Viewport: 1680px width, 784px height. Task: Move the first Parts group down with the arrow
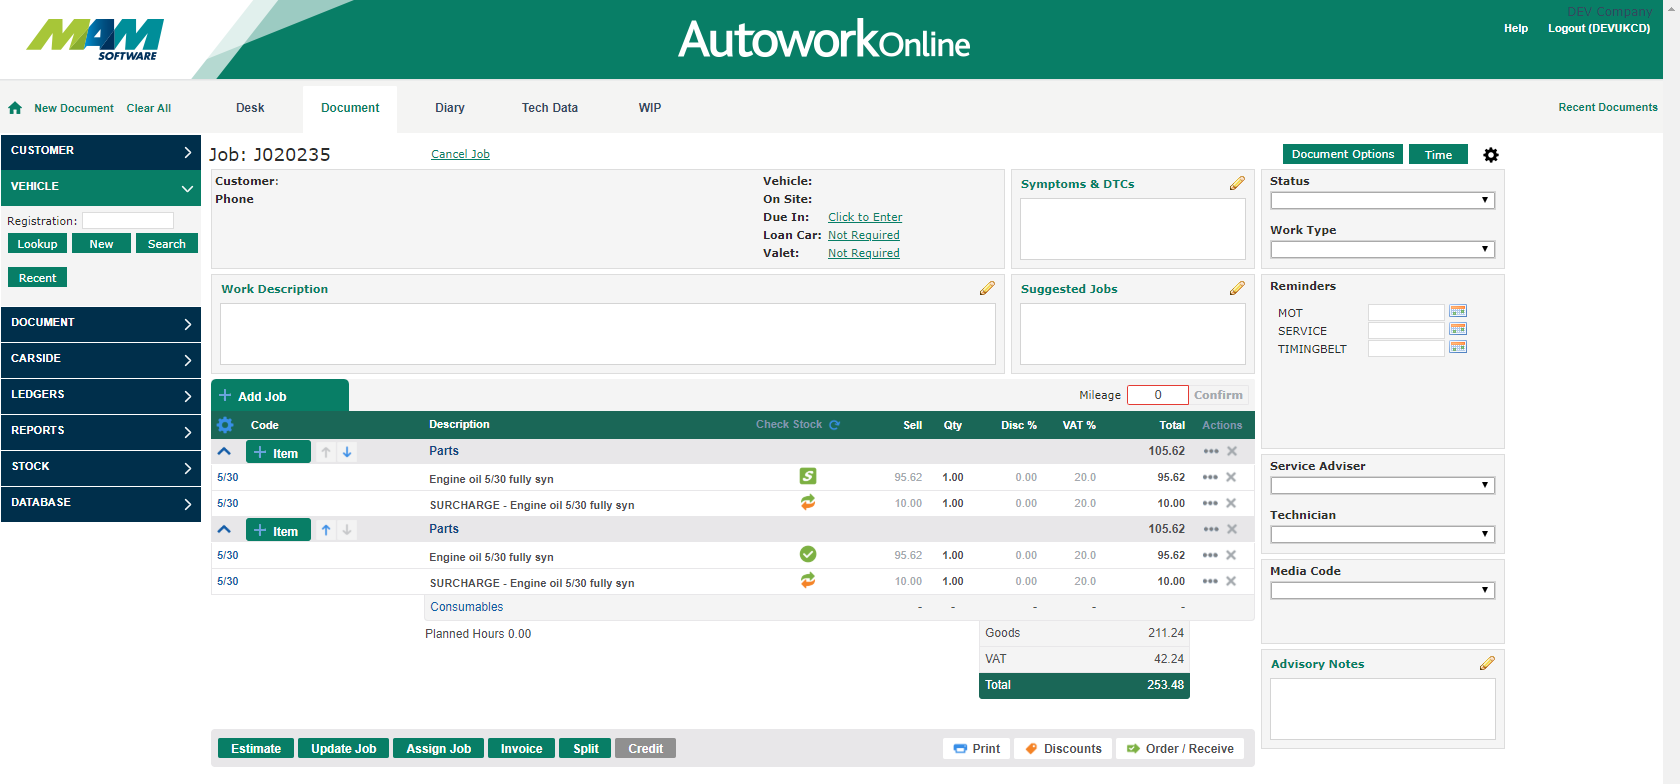click(347, 452)
